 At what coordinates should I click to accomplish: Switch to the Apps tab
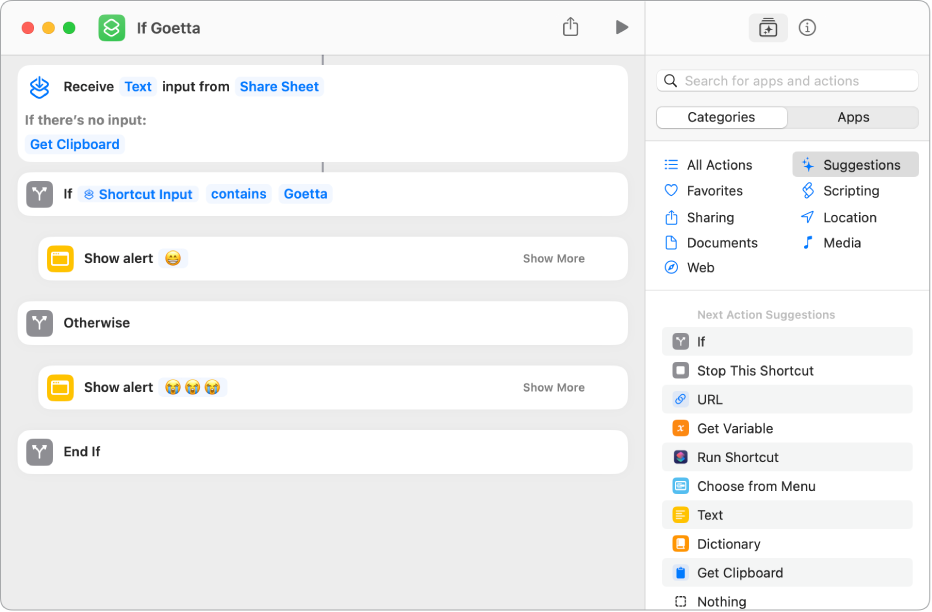coord(852,117)
